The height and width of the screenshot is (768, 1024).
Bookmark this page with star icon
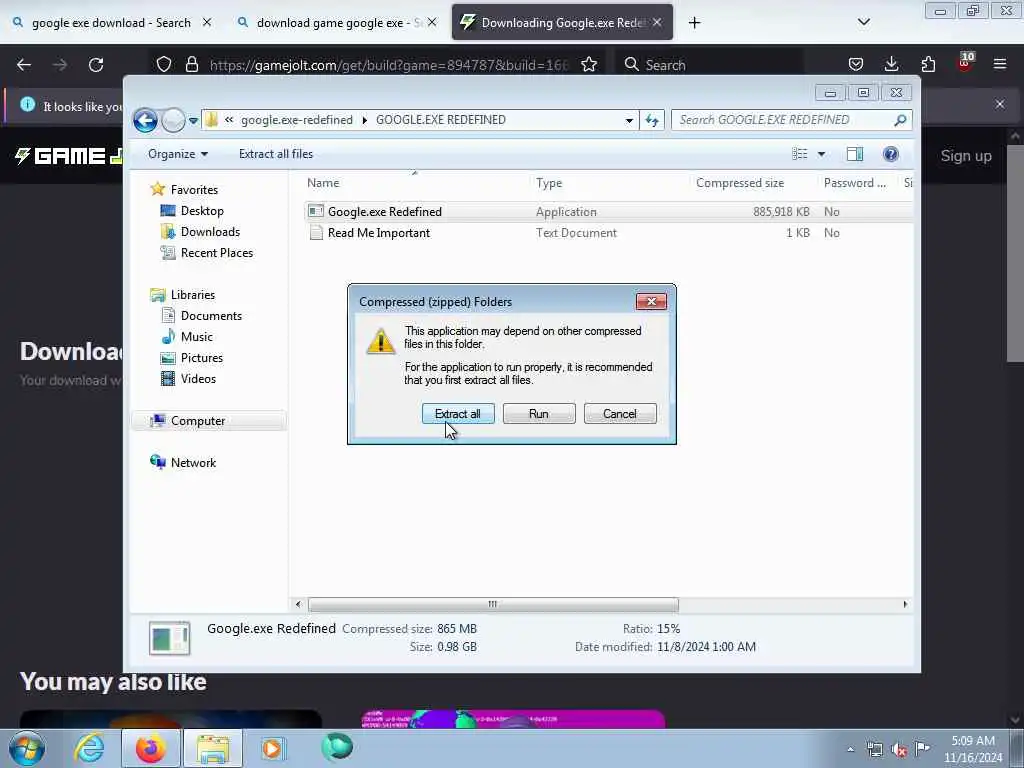pyautogui.click(x=589, y=65)
